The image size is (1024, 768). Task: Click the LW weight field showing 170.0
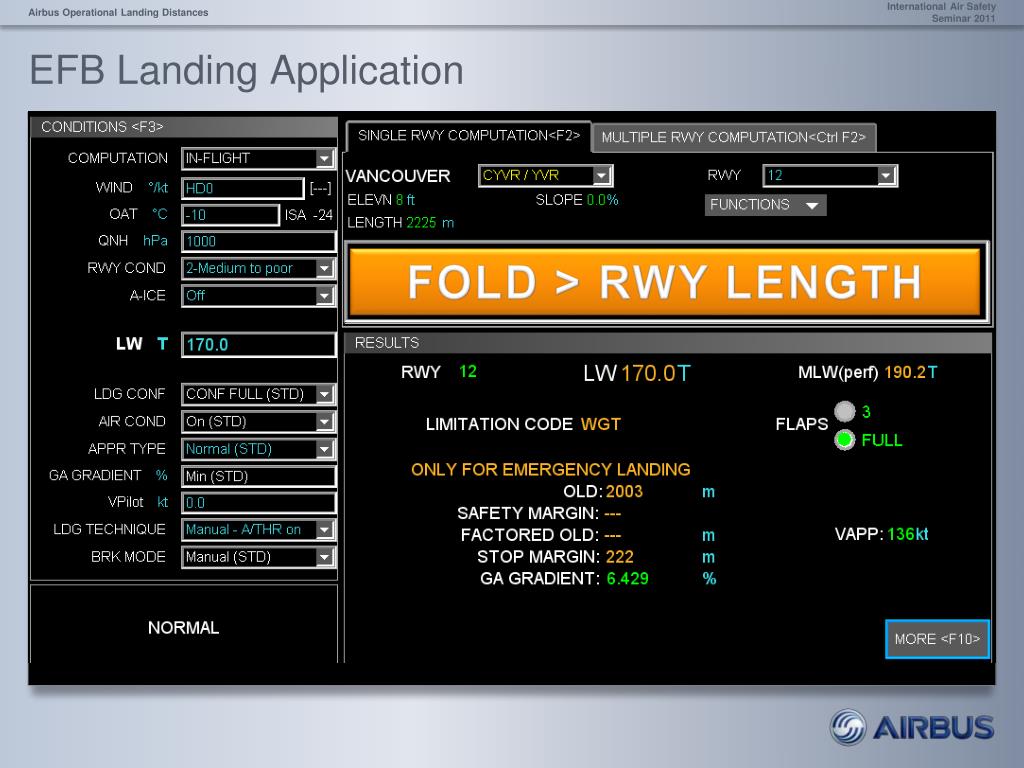pos(259,345)
